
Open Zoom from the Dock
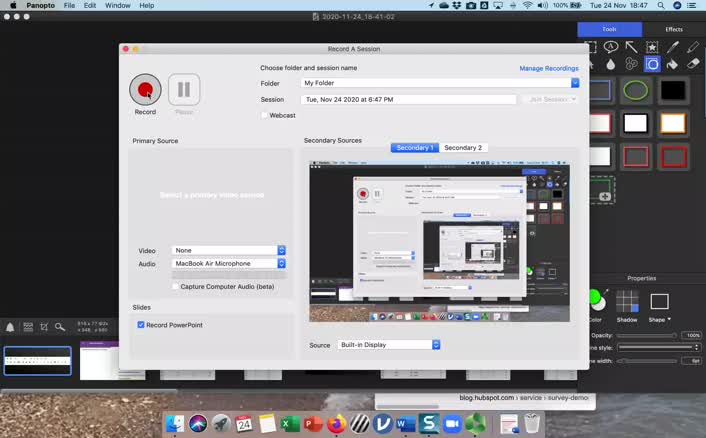(452, 424)
